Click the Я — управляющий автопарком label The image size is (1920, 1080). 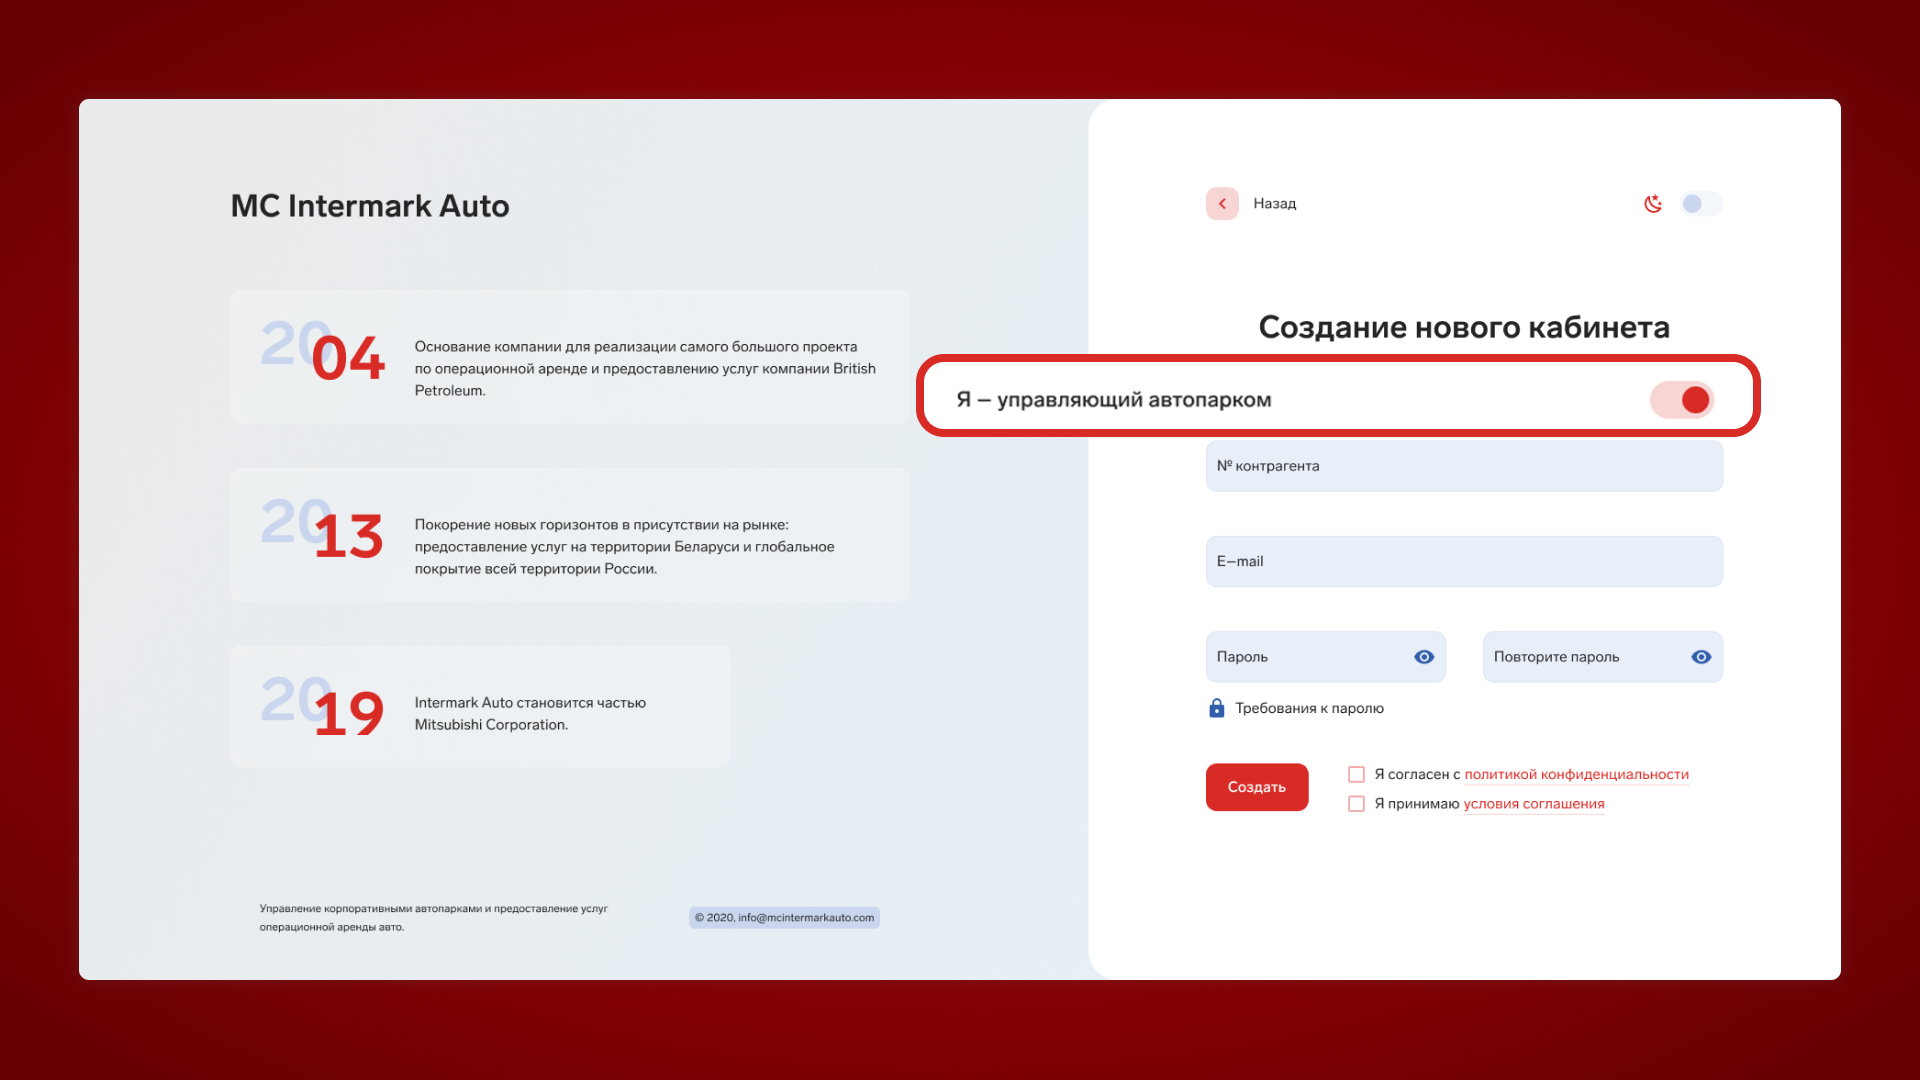[x=1114, y=400]
